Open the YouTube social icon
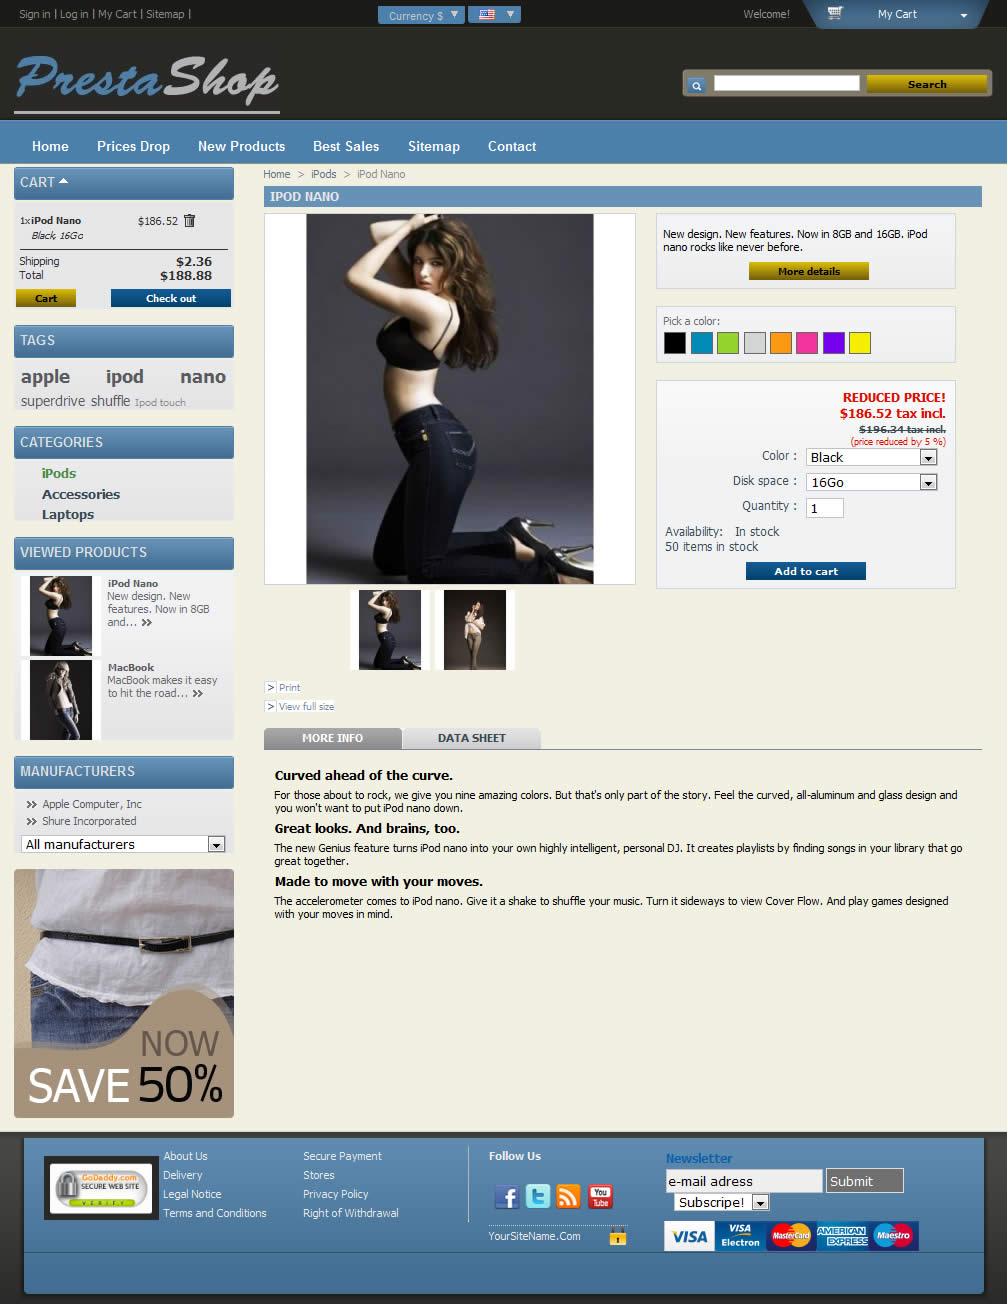Image resolution: width=1007 pixels, height=1304 pixels. tap(600, 1196)
